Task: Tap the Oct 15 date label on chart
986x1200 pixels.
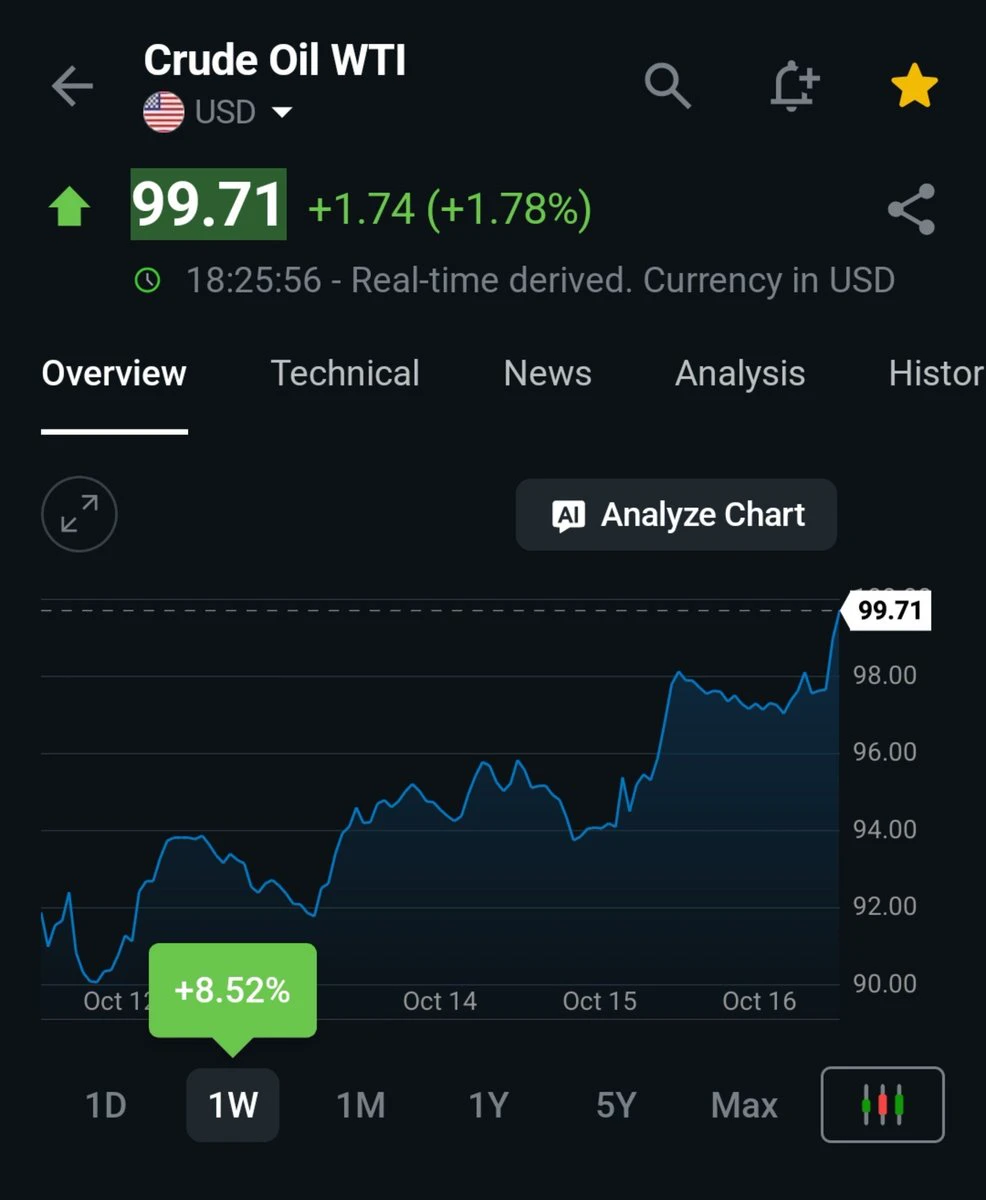Action: tap(600, 1000)
